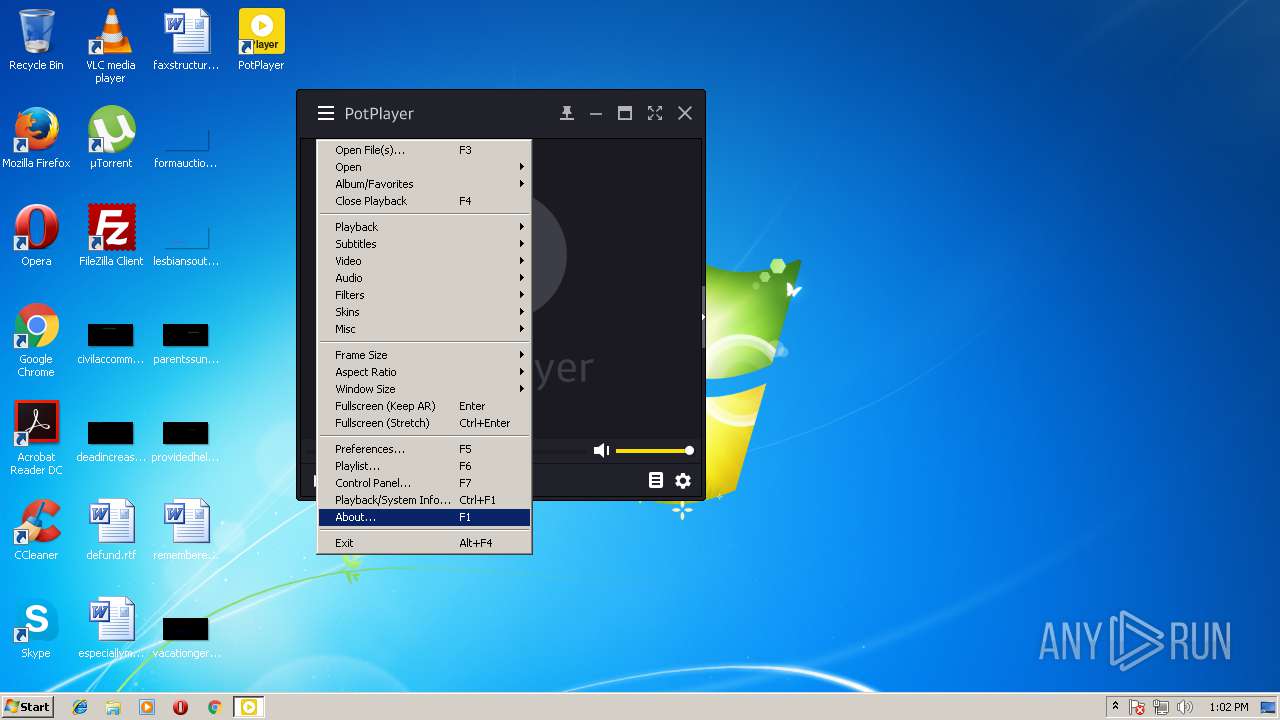Expand the Filters submenu
Screen dimensions: 1280x720
[425, 295]
